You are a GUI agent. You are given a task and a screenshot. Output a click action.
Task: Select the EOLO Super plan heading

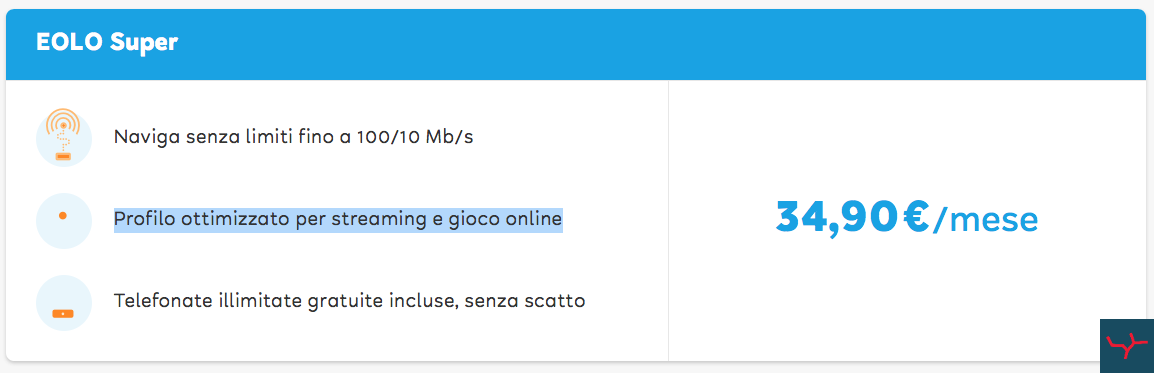(107, 43)
